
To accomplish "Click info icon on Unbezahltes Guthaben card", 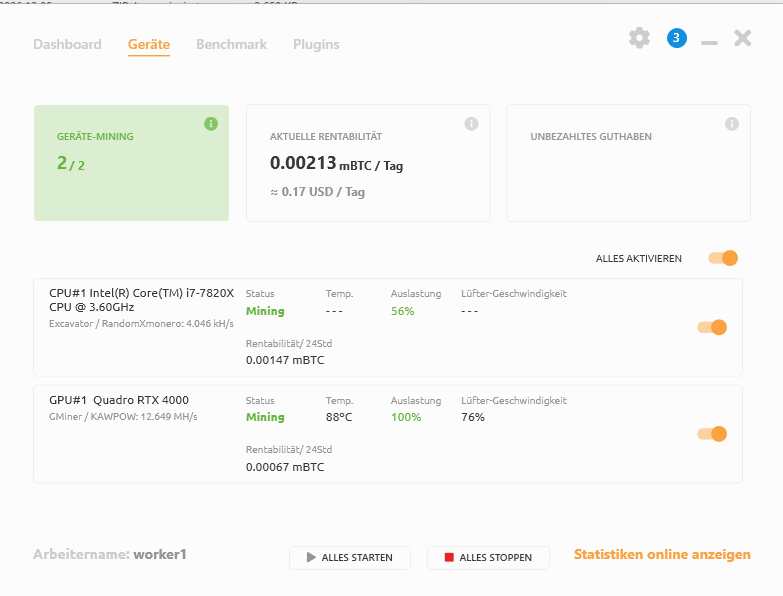I will [732, 124].
